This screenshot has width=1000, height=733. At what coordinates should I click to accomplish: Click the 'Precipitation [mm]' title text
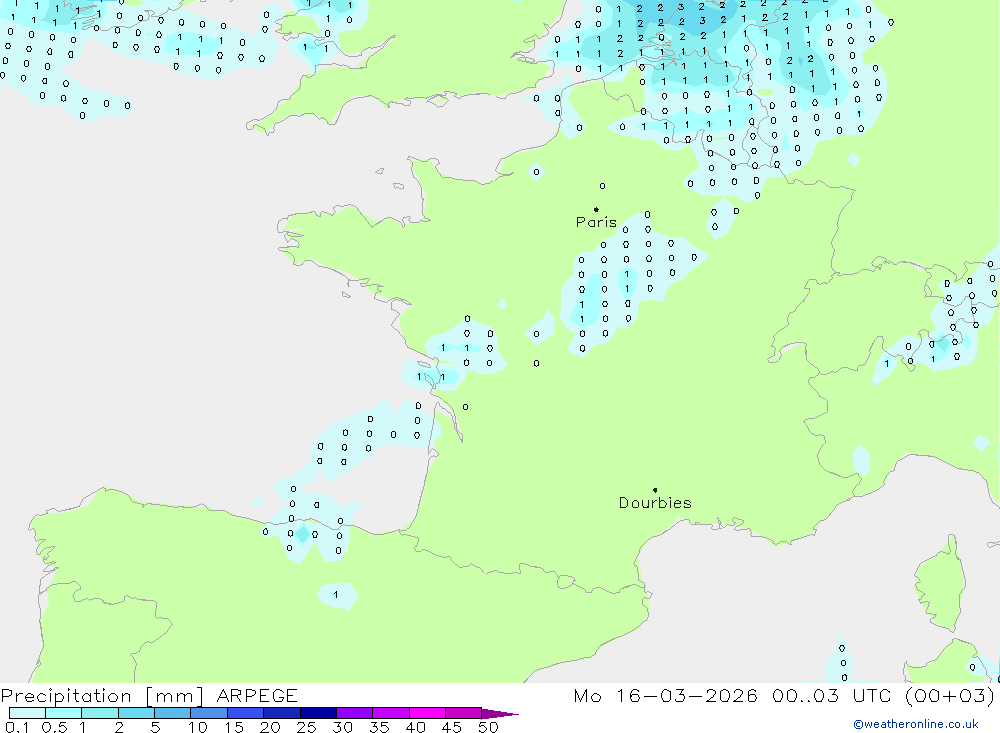click(x=102, y=696)
